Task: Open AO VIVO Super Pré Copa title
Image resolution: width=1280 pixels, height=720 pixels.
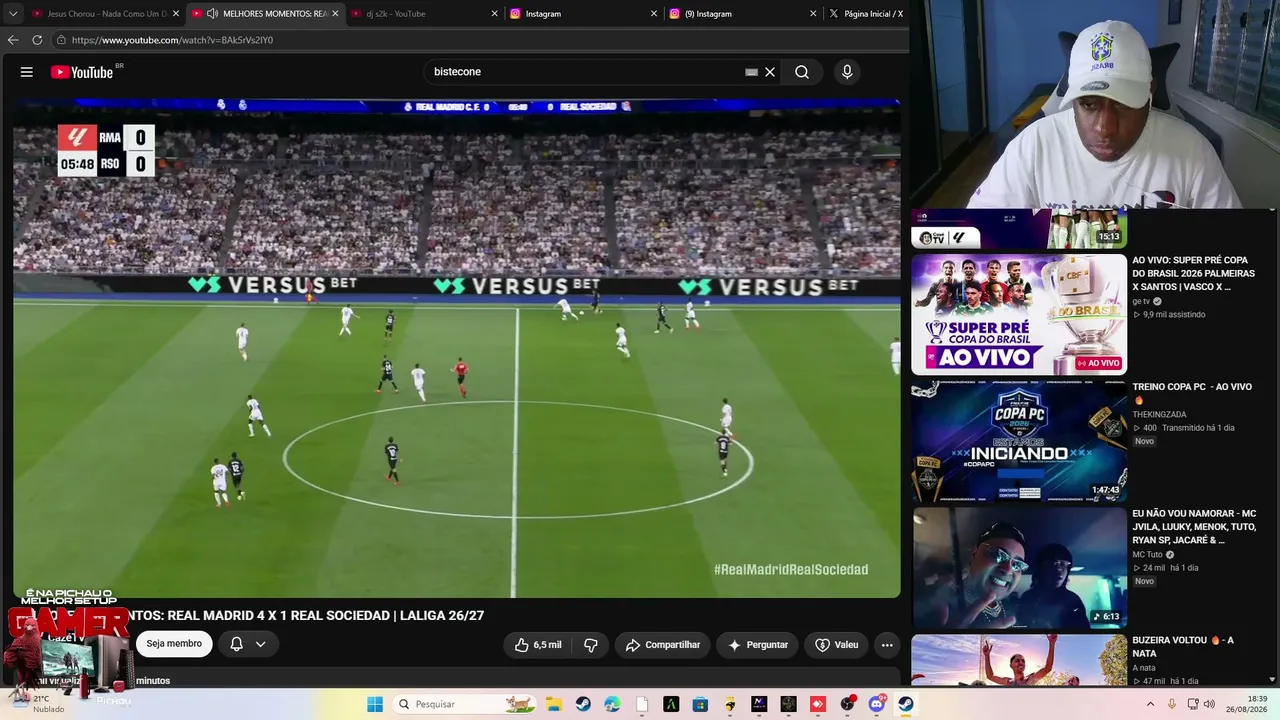Action: point(1193,273)
